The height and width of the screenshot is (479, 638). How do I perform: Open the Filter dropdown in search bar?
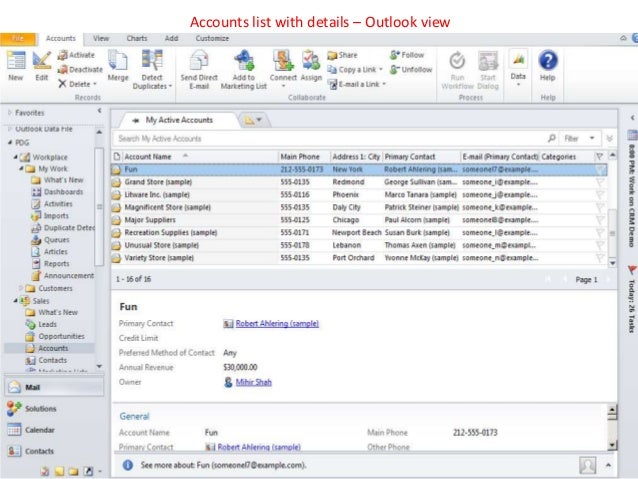(x=576, y=138)
